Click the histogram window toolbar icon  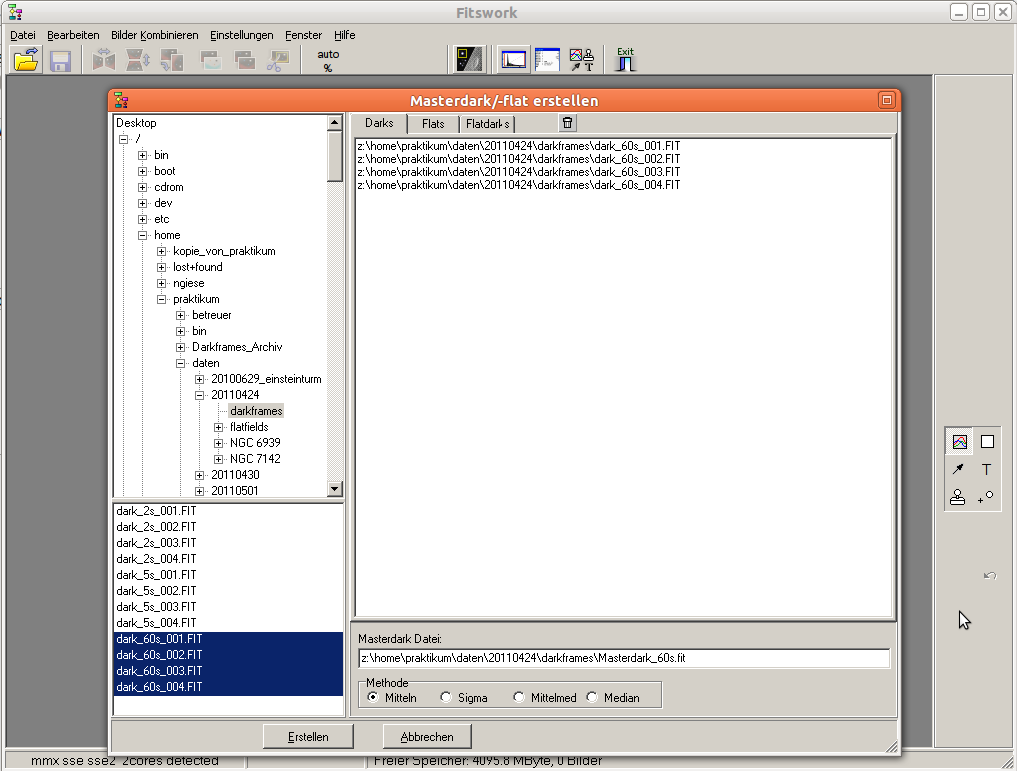pyautogui.click(x=513, y=60)
